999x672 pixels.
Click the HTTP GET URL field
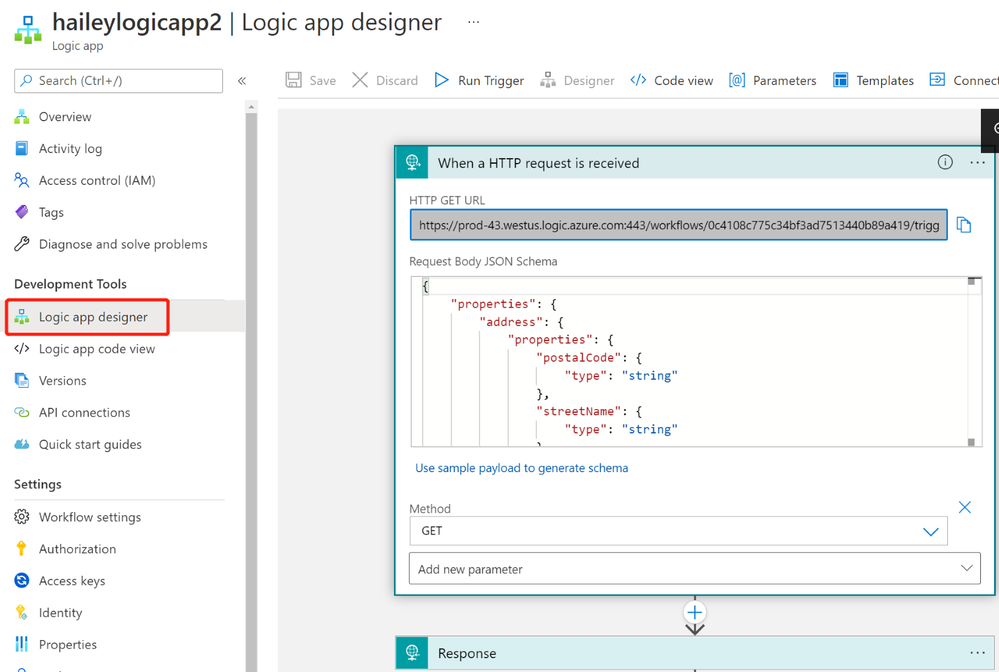pos(678,225)
